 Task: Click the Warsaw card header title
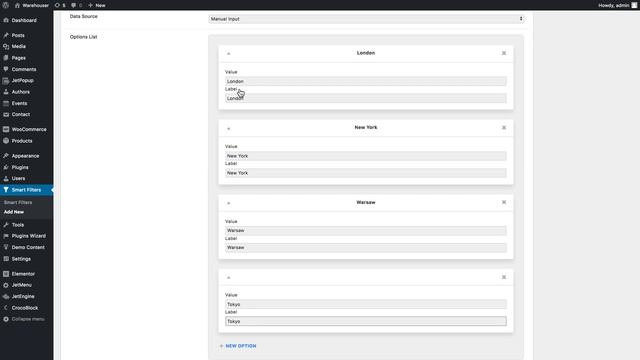pyautogui.click(x=366, y=202)
